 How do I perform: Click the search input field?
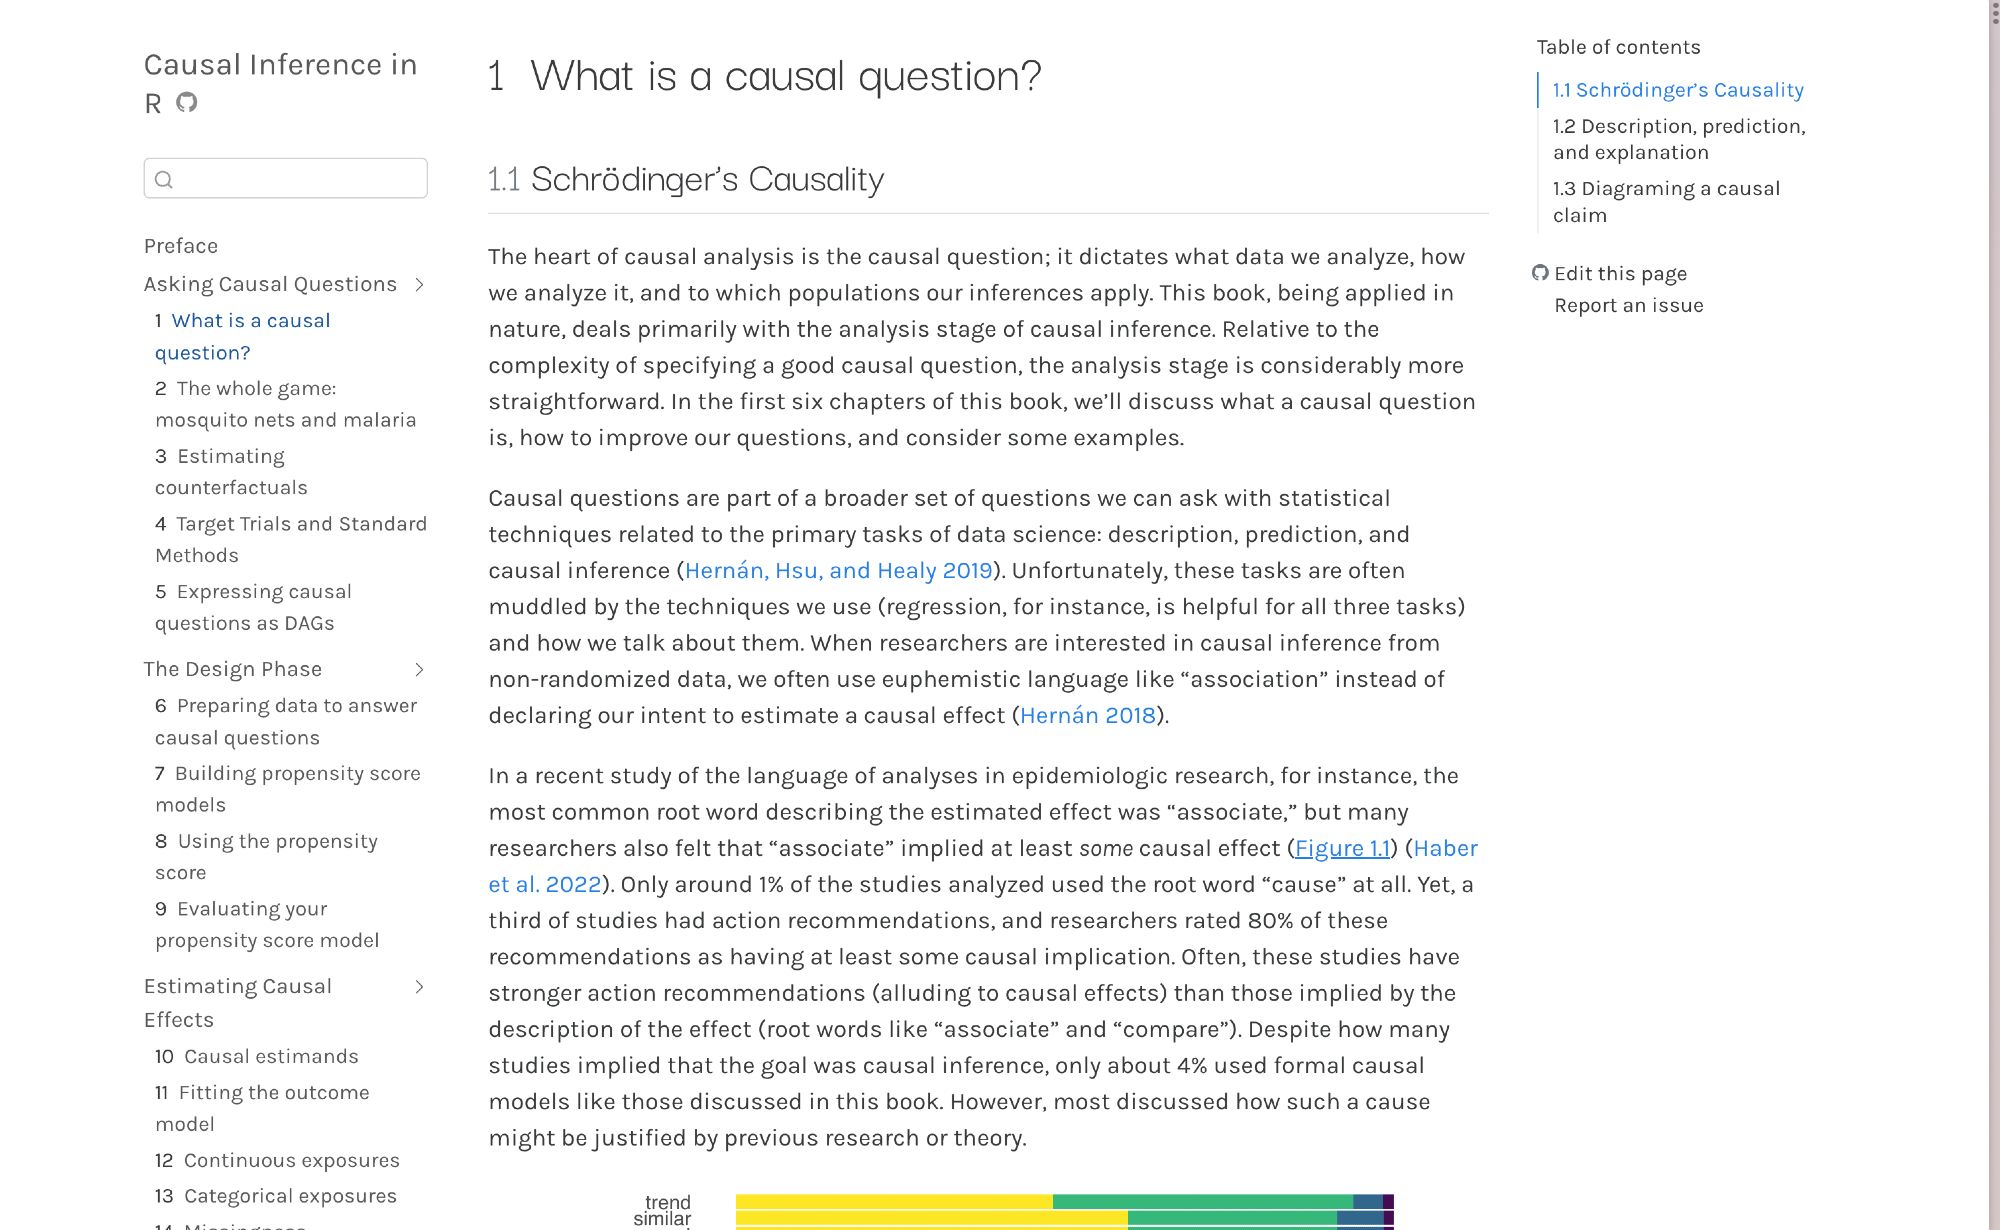coord(286,179)
